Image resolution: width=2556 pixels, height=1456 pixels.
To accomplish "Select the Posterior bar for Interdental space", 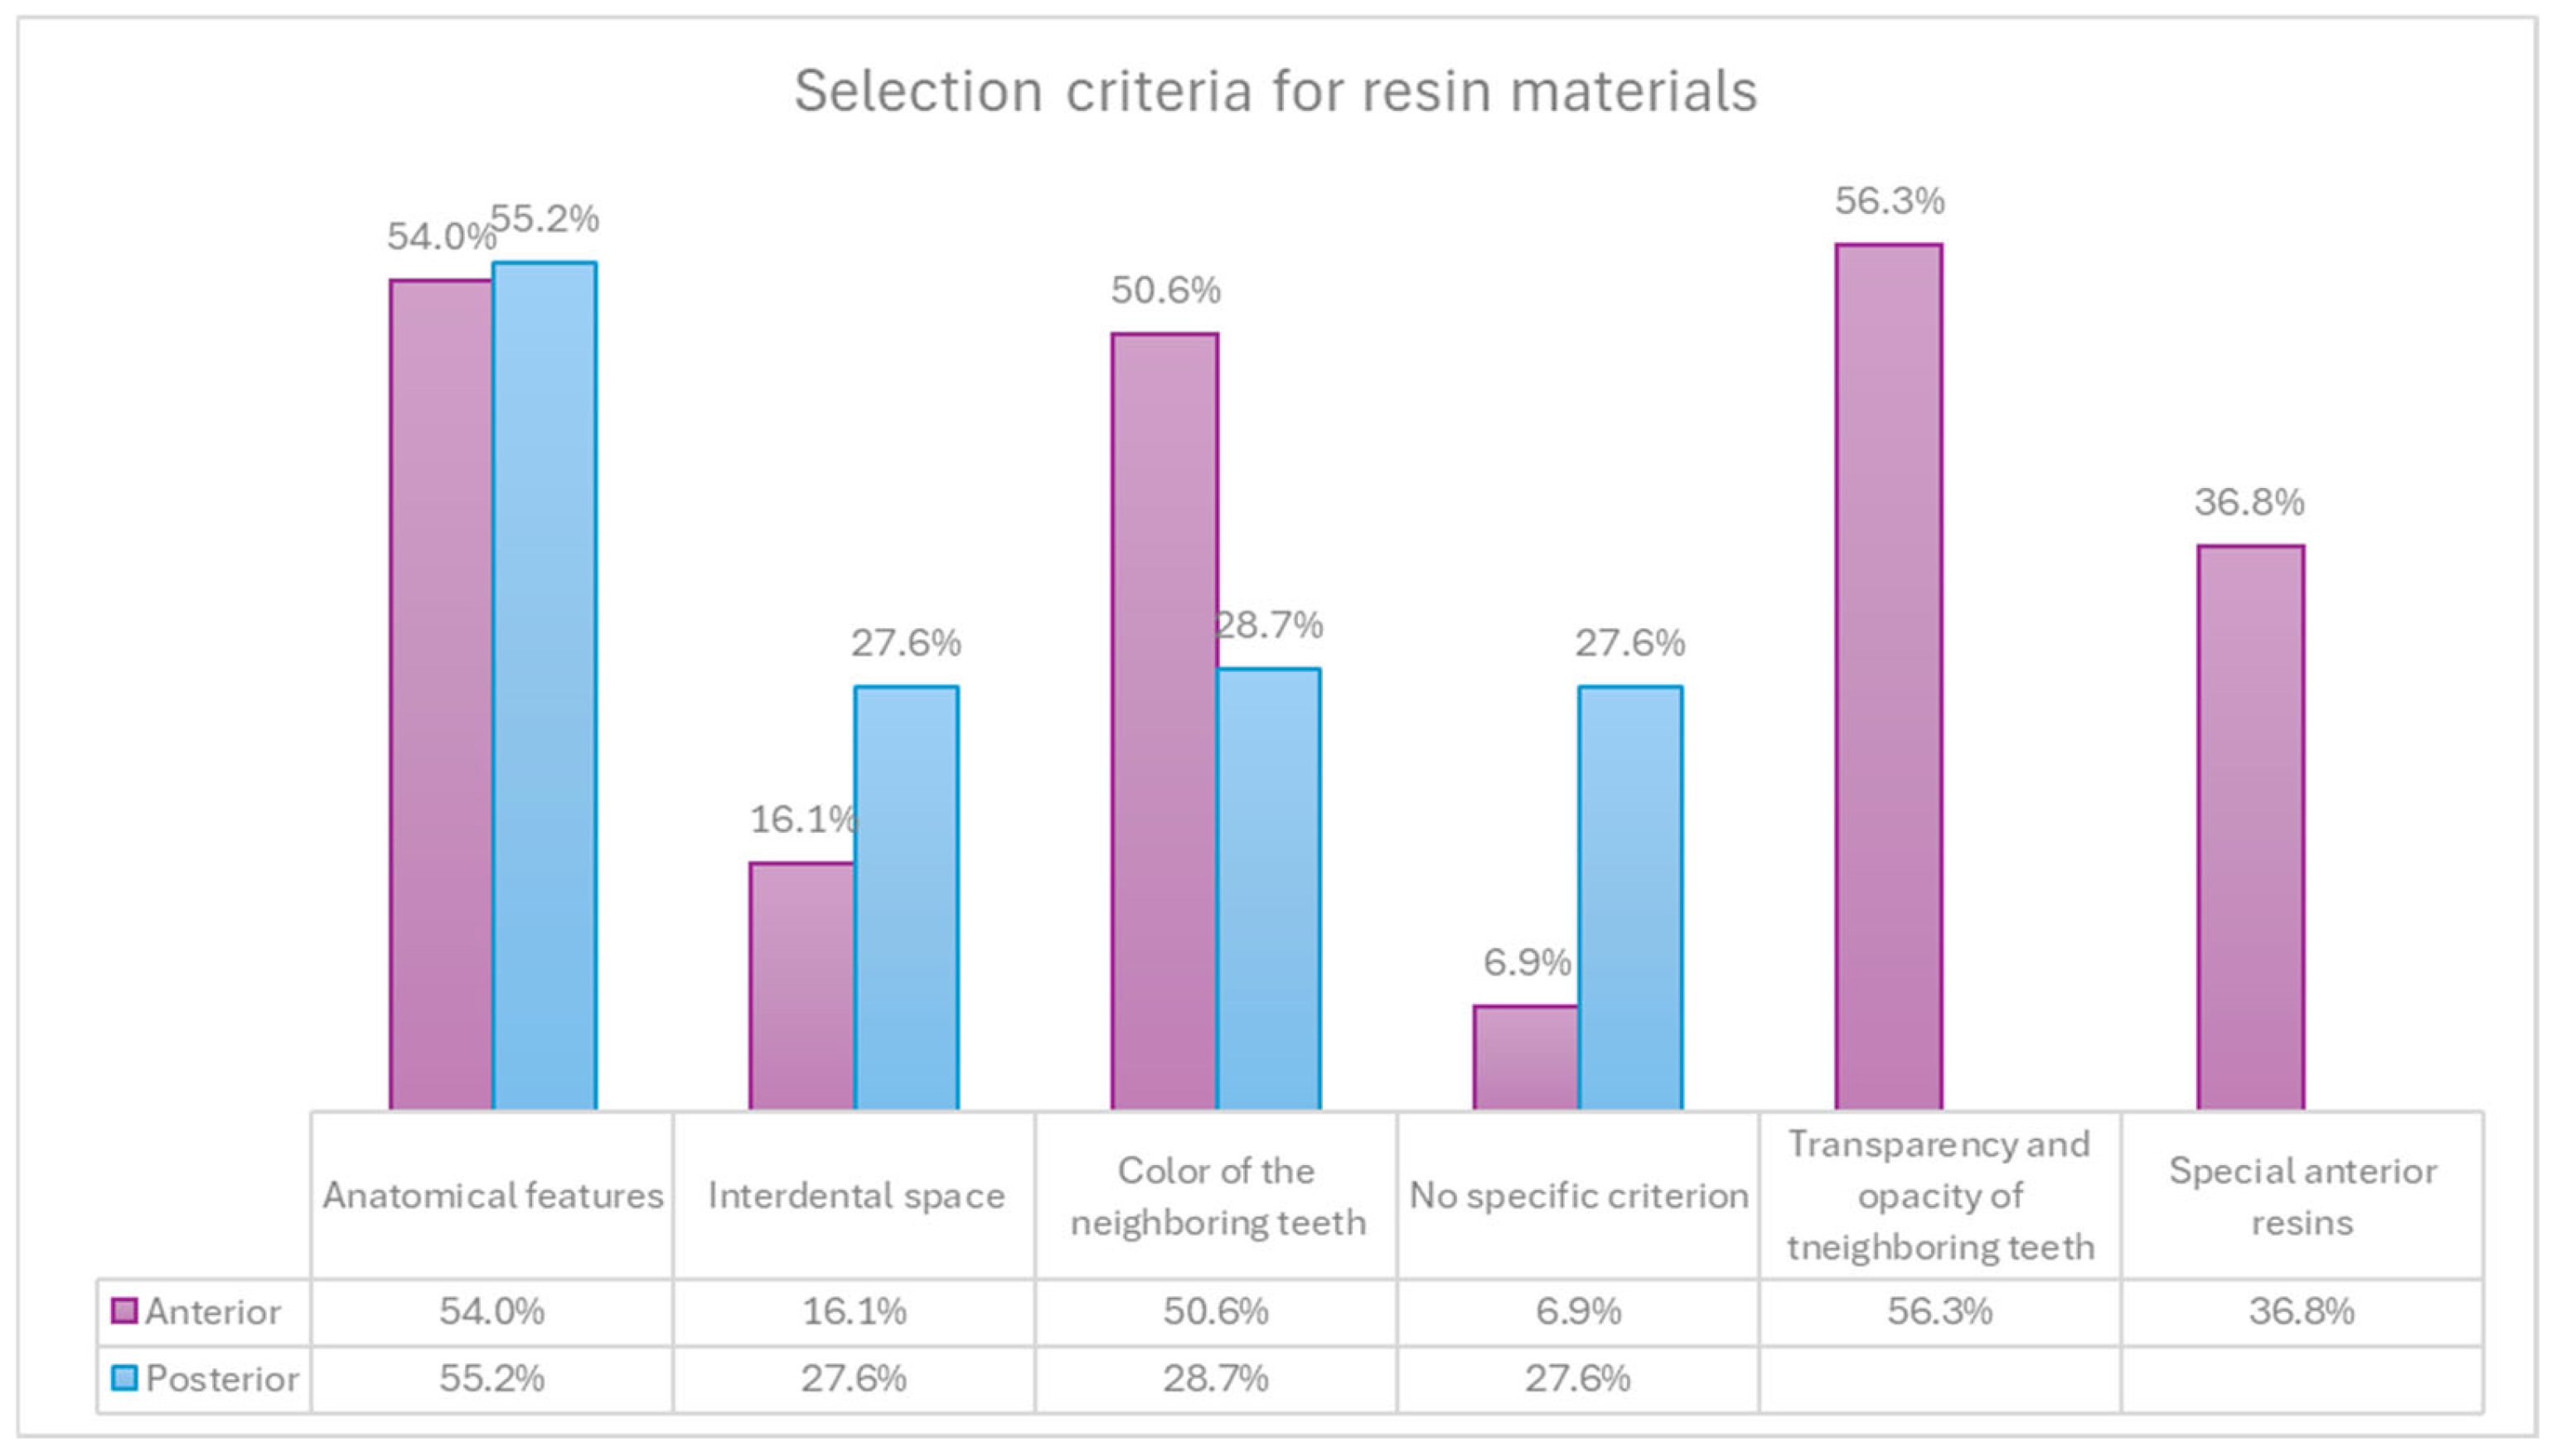I will (x=906, y=897).
